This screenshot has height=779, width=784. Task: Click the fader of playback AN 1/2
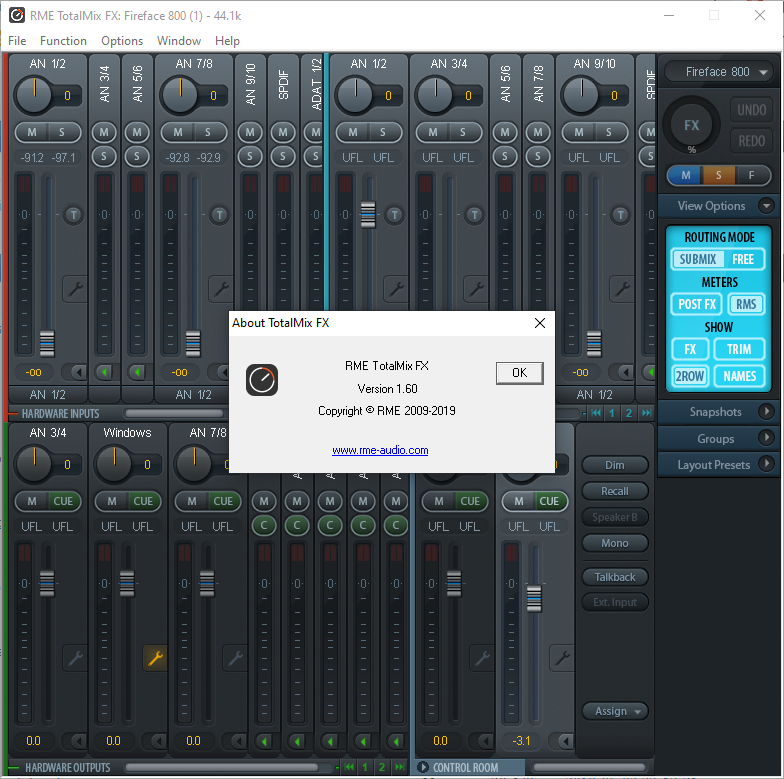(368, 215)
